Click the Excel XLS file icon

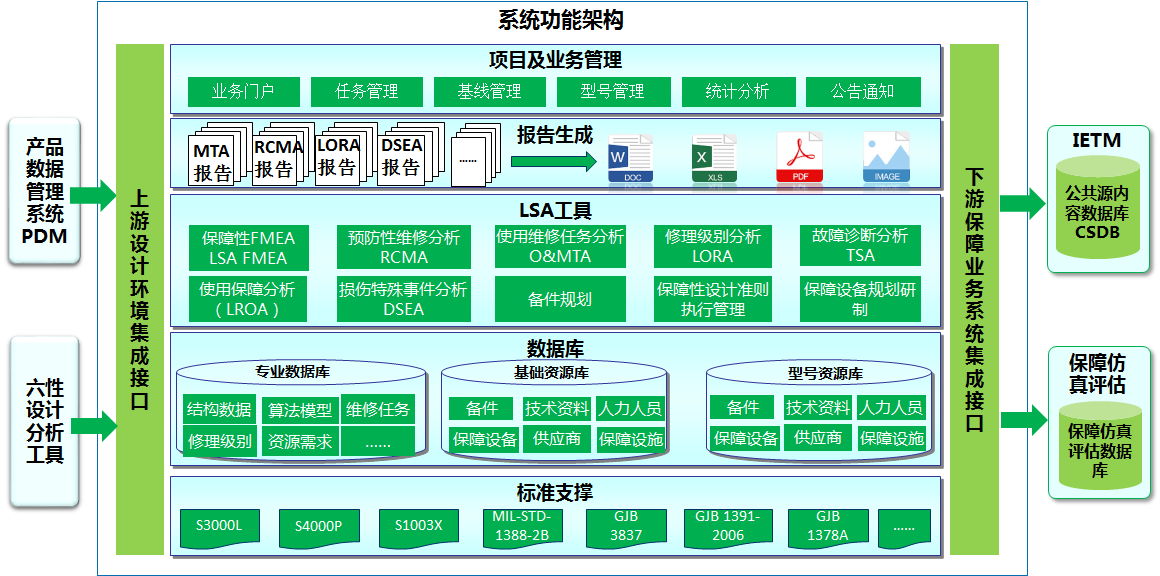coord(714,158)
